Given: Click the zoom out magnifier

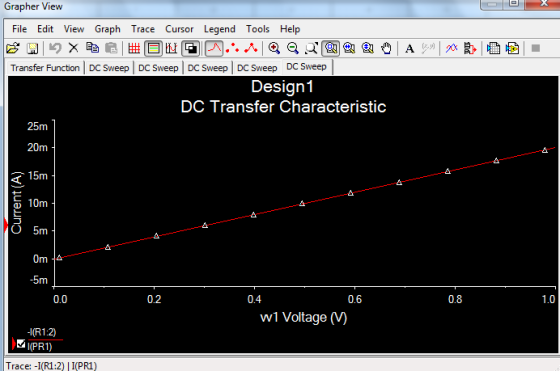Looking at the screenshot, I should [293, 48].
